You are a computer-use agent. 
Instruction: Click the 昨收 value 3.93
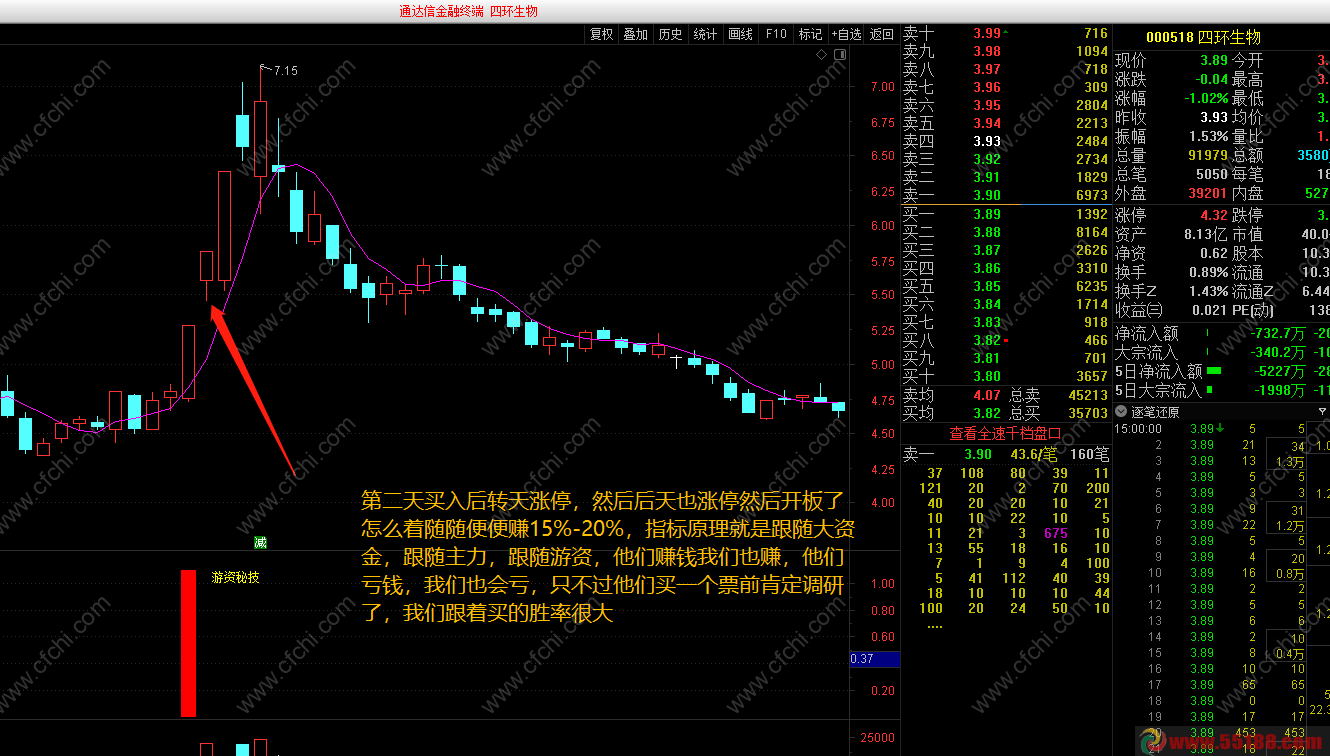pos(1214,117)
